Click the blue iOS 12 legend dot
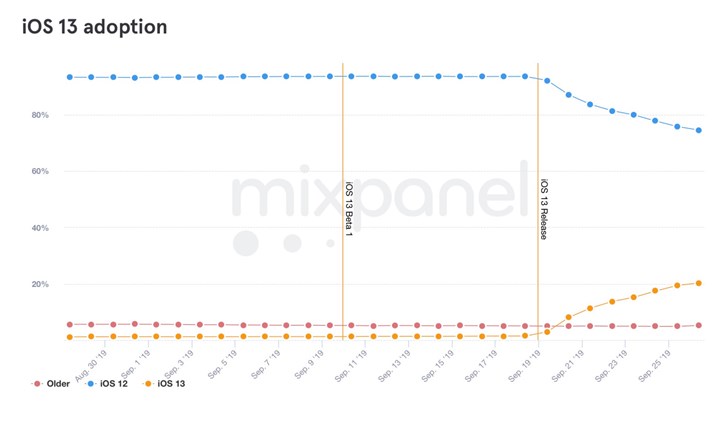The width and height of the screenshot is (728, 427). pos(92,384)
